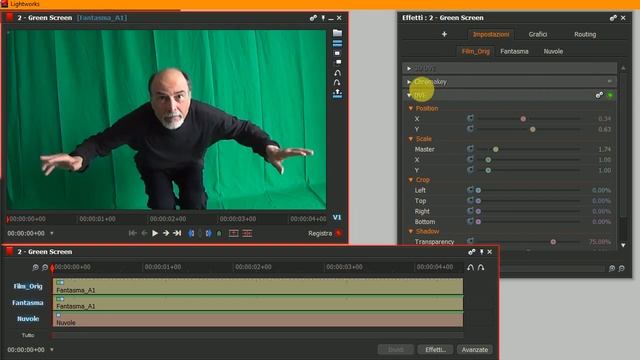Expand the first collapsed effect section
The height and width of the screenshot is (360, 640).
(409, 69)
